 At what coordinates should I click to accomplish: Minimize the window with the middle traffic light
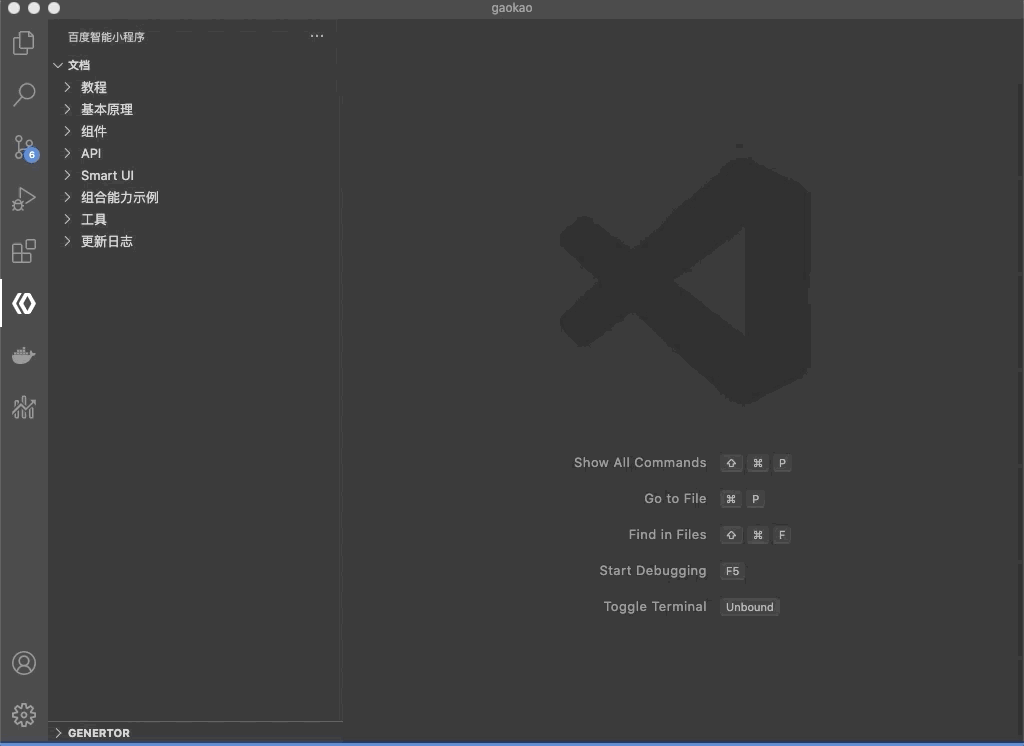coord(34,8)
